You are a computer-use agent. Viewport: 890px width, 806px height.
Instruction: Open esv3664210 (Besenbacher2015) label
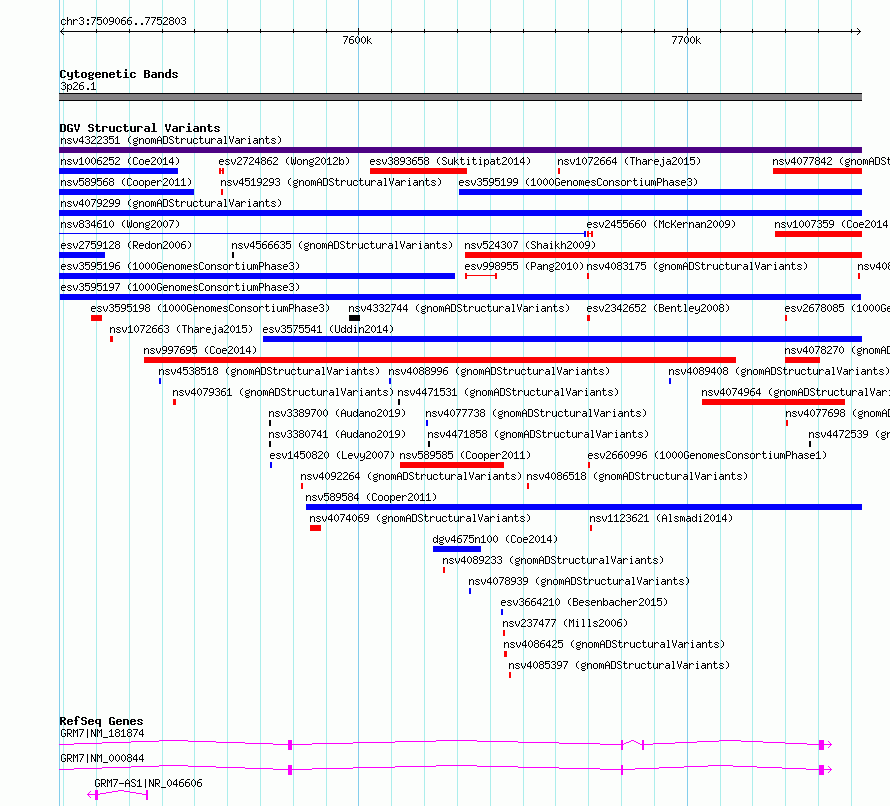(x=584, y=602)
